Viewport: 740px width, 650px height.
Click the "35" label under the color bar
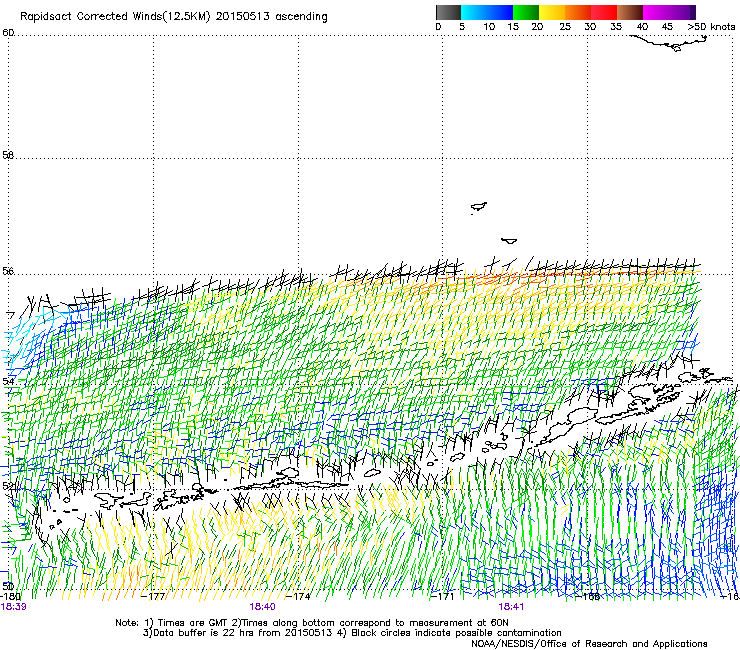tap(616, 27)
